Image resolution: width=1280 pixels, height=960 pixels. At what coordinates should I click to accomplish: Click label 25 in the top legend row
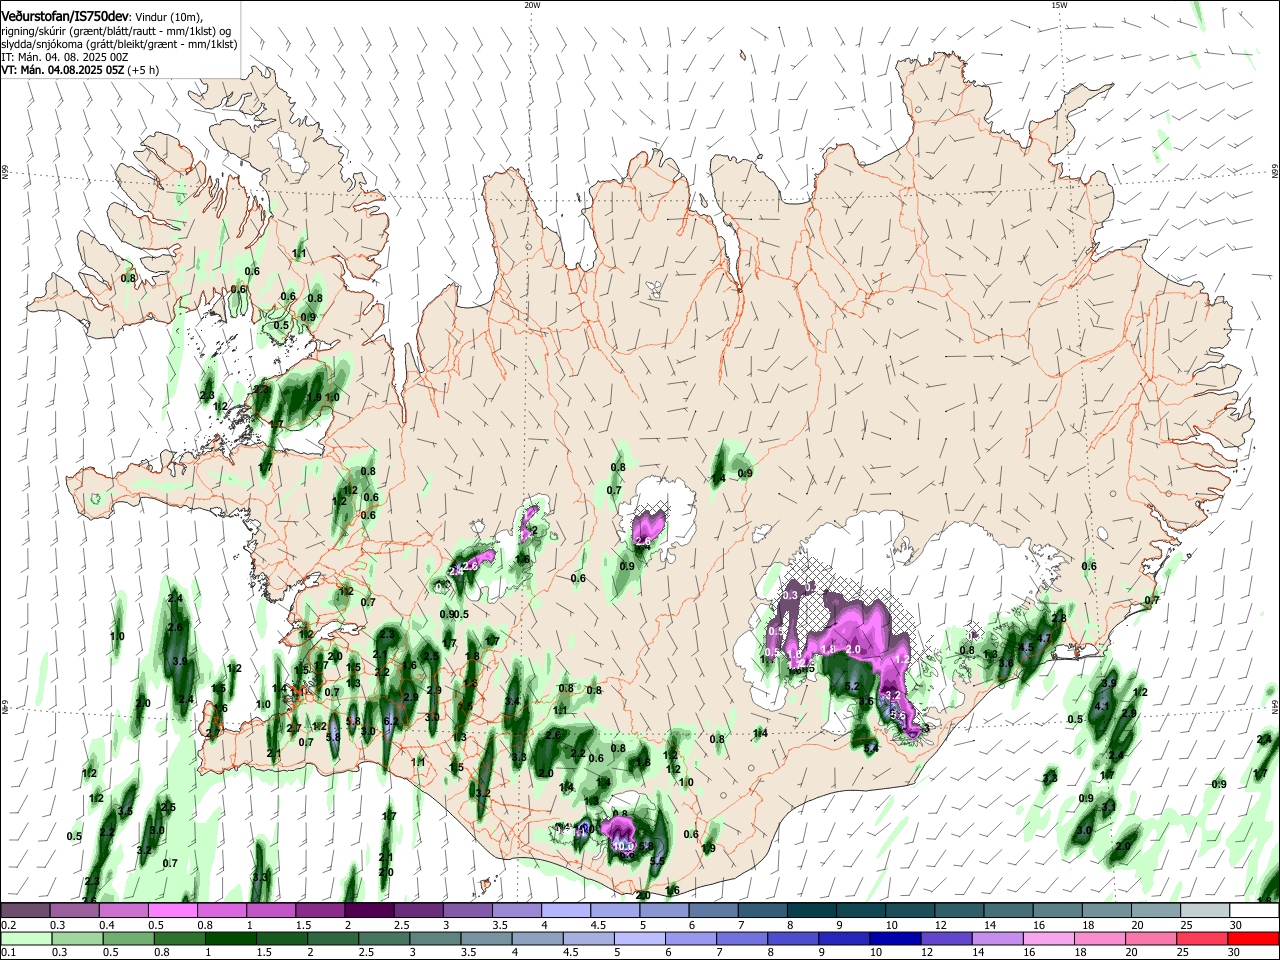coord(1186,925)
